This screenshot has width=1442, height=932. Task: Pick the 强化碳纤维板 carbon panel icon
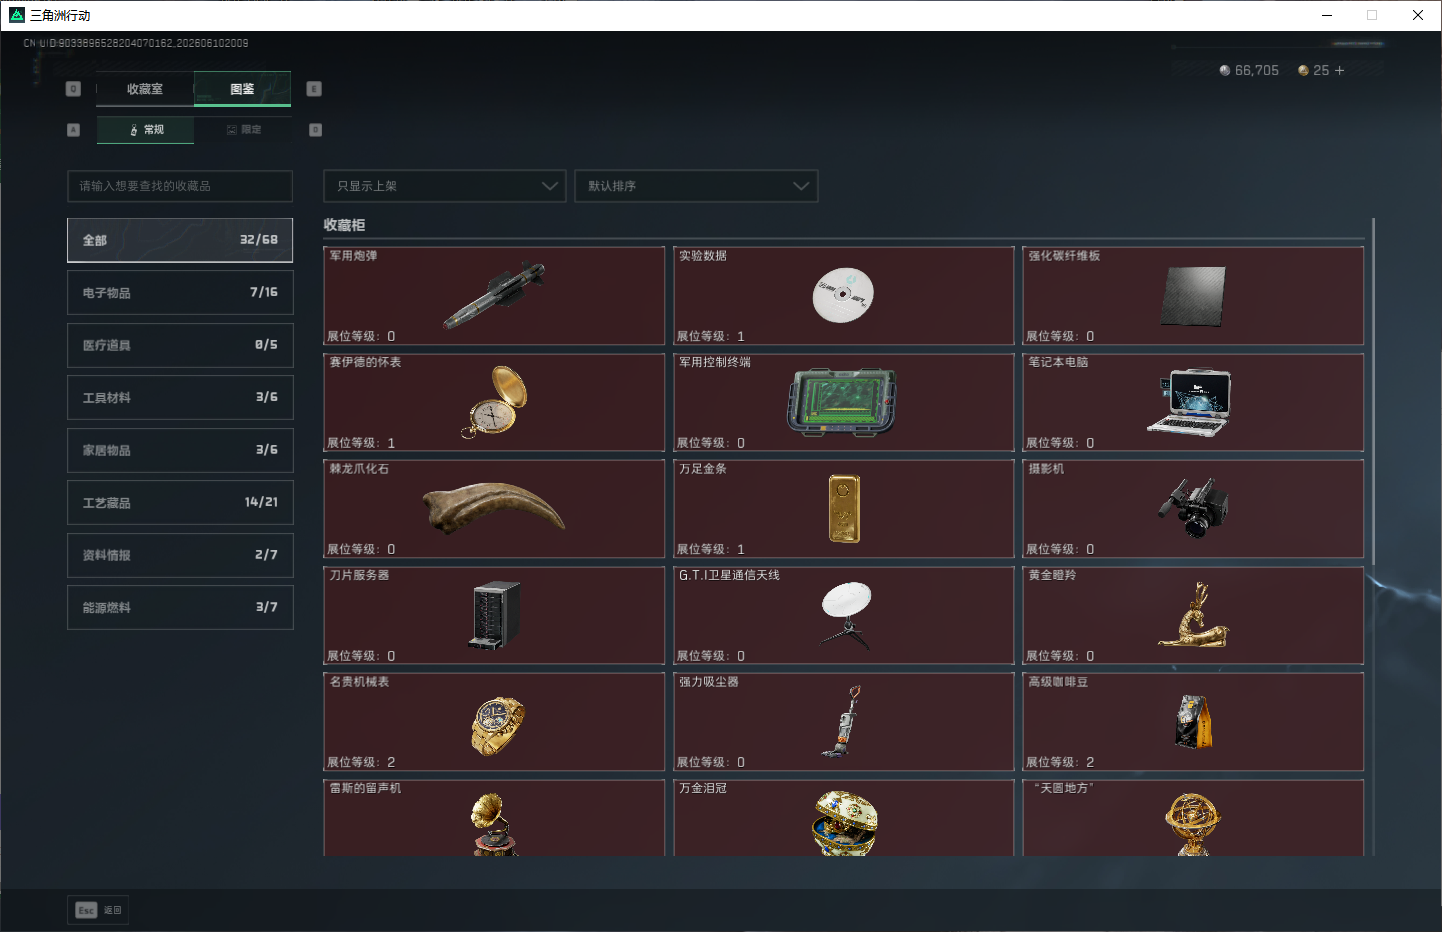pyautogui.click(x=1193, y=296)
